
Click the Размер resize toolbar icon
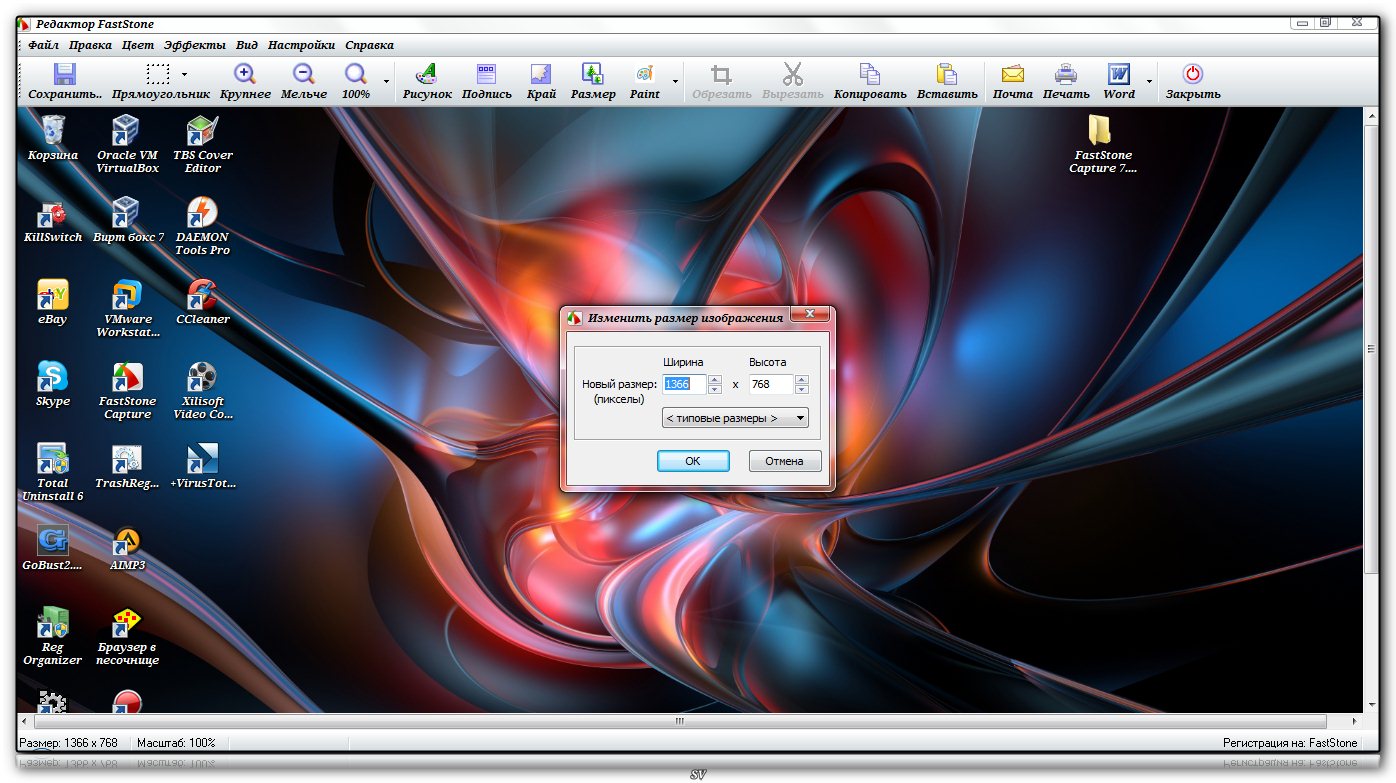click(593, 75)
